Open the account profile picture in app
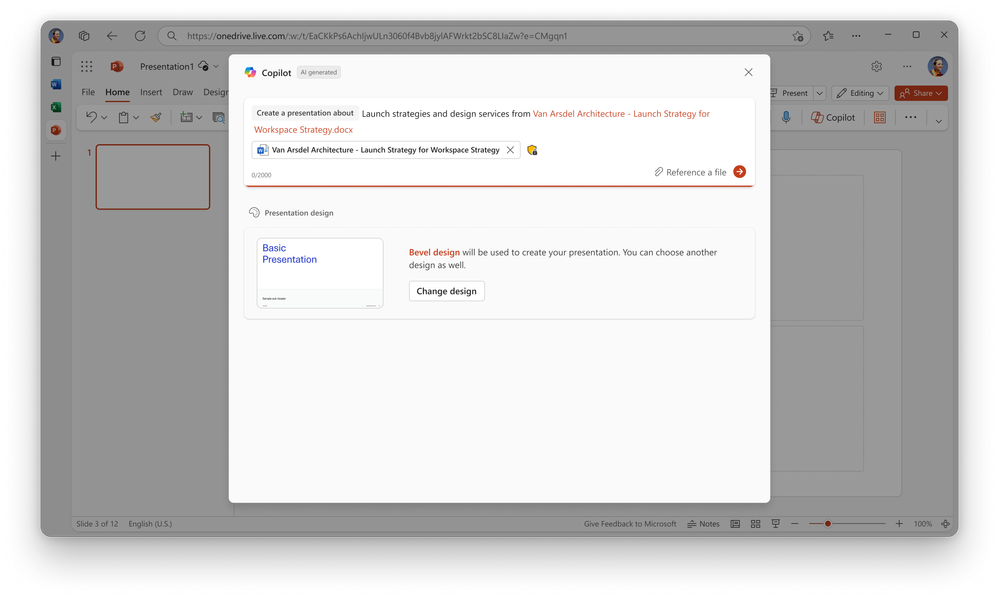 coord(937,66)
